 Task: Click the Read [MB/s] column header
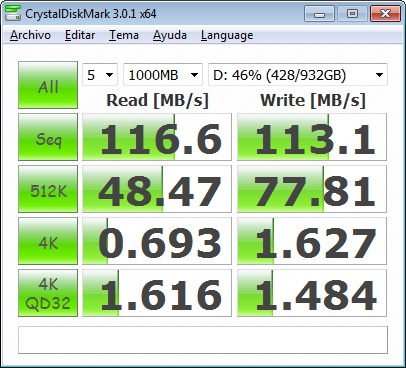pos(157,100)
